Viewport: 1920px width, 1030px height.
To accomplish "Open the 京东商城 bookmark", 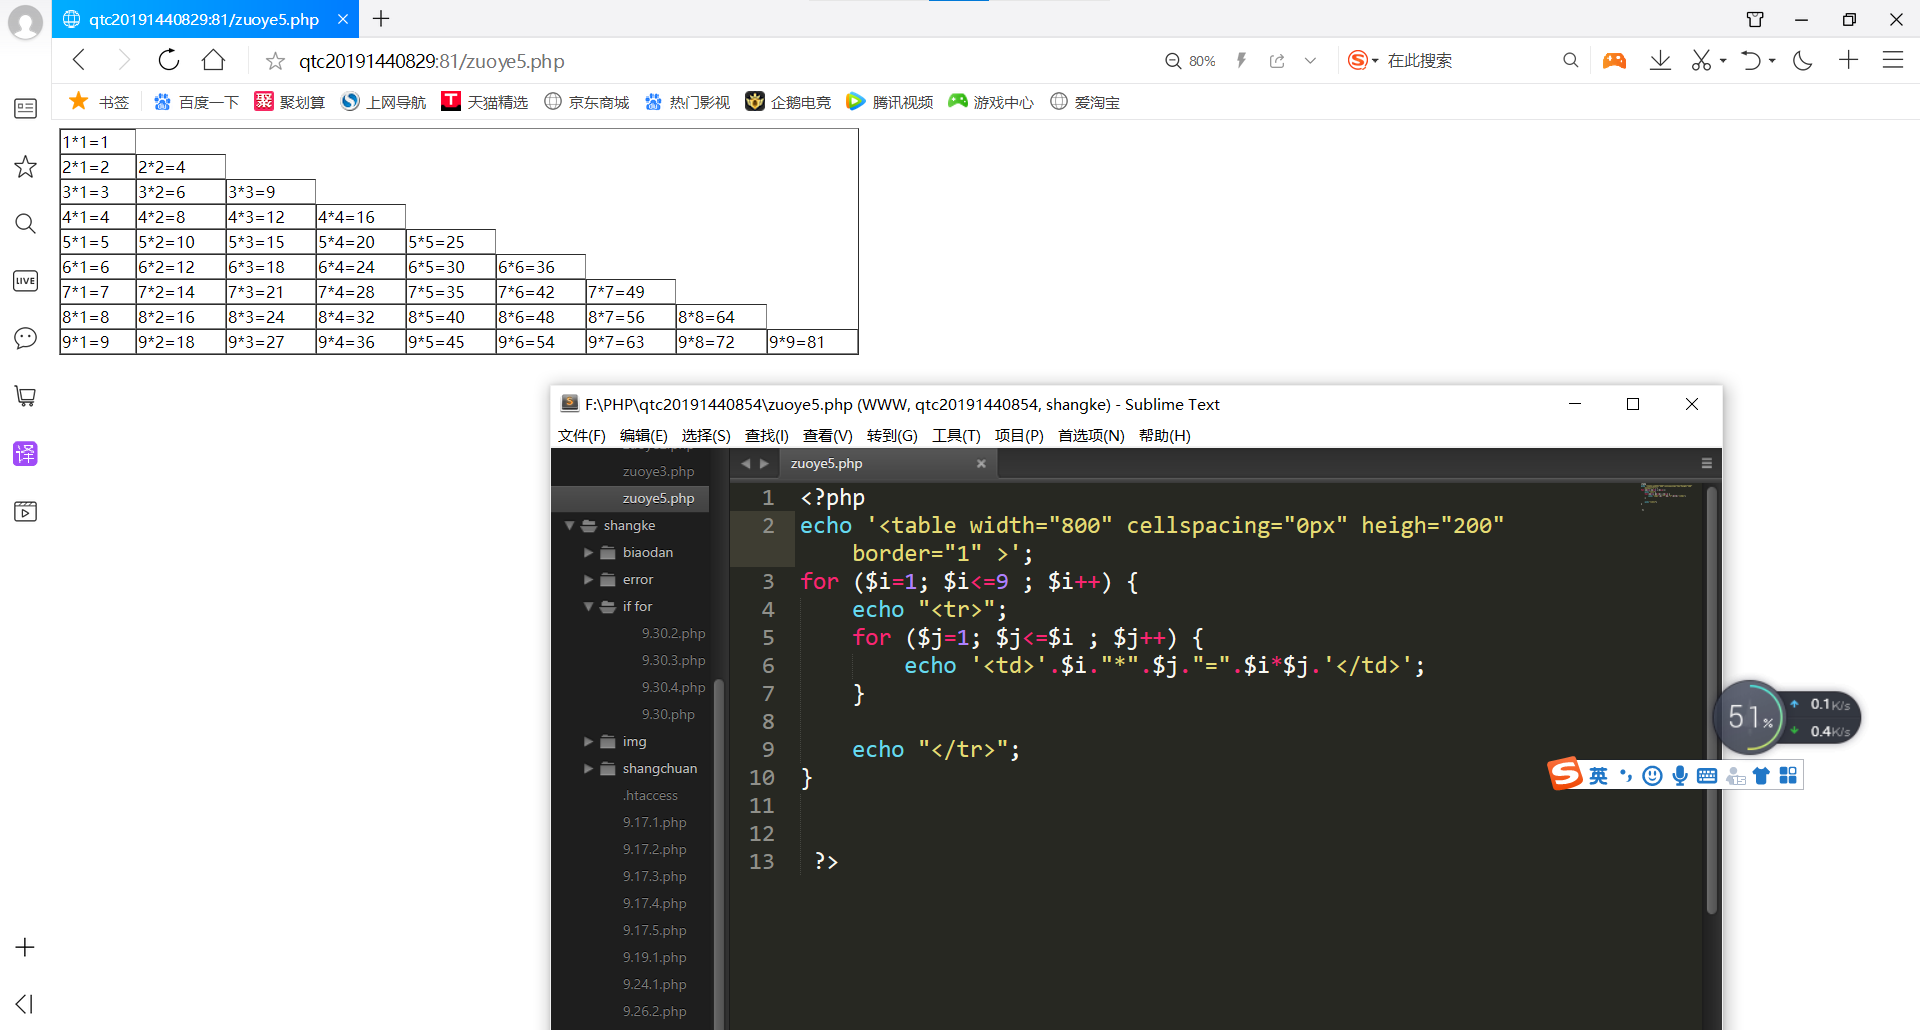I will pos(587,102).
